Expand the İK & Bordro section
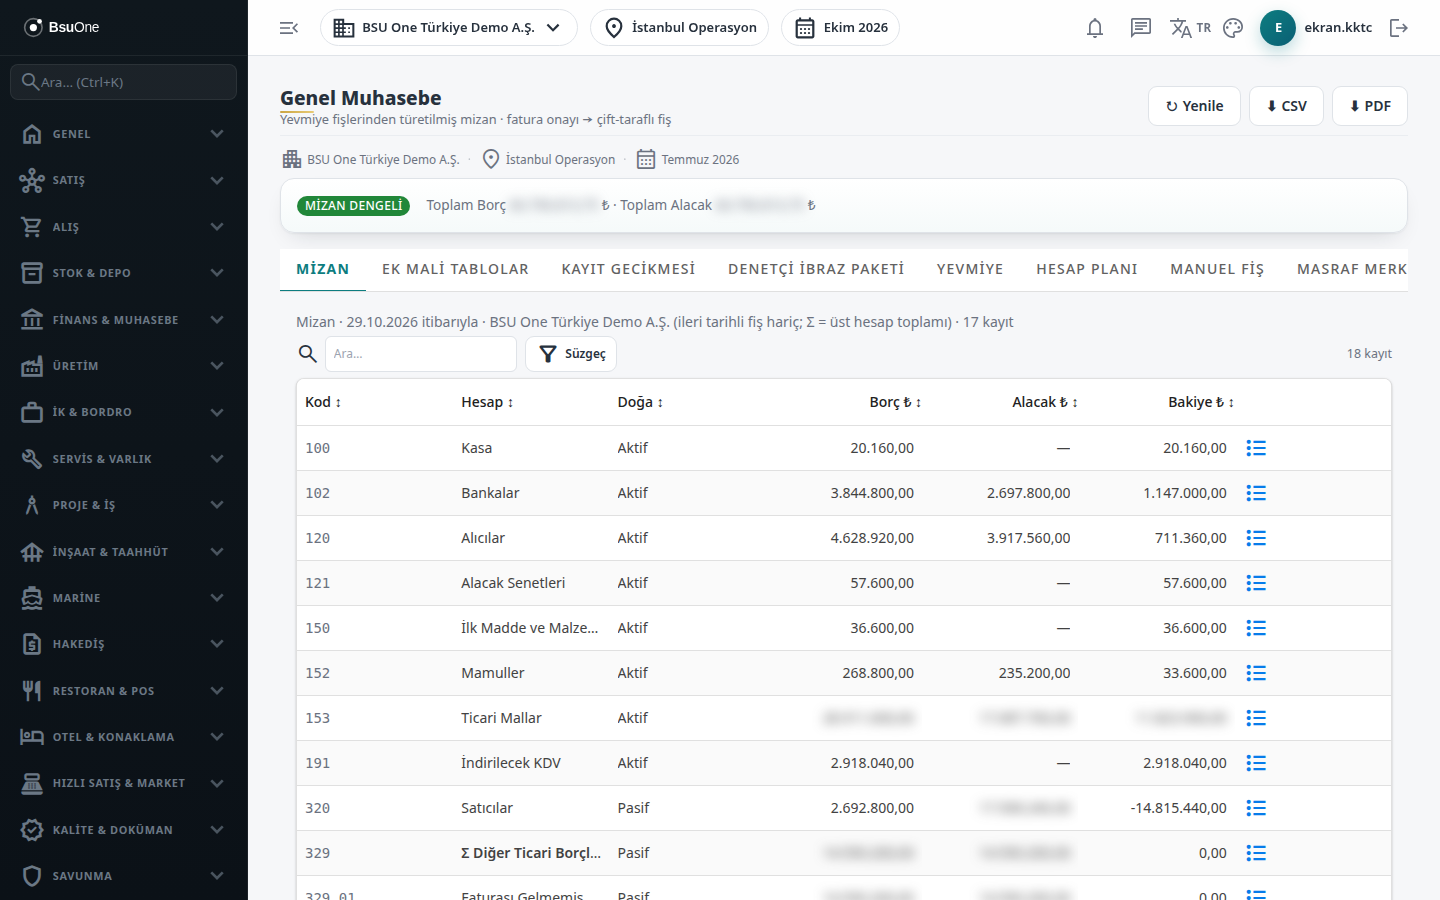The width and height of the screenshot is (1440, 900). tap(124, 412)
